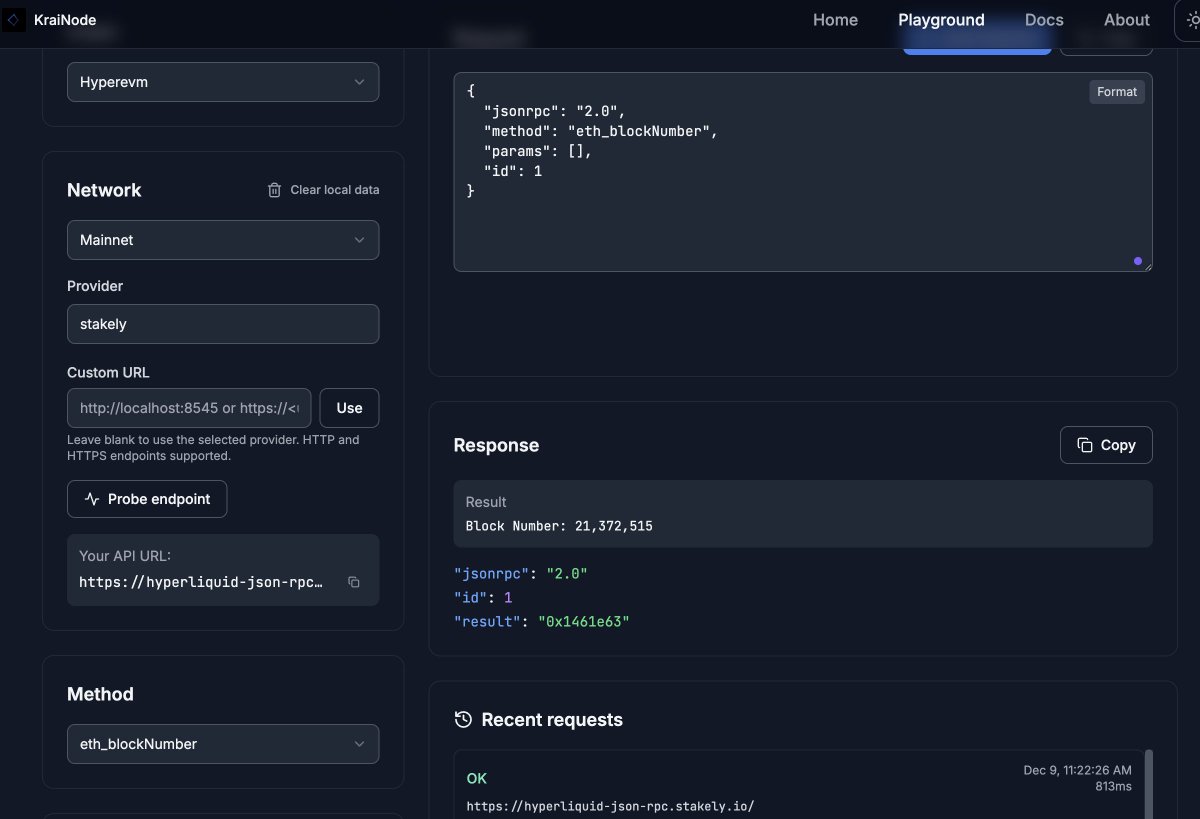Screen dimensions: 1200x819
Task: Click the pulse icon on Probe endpoint
Action: tap(92, 499)
